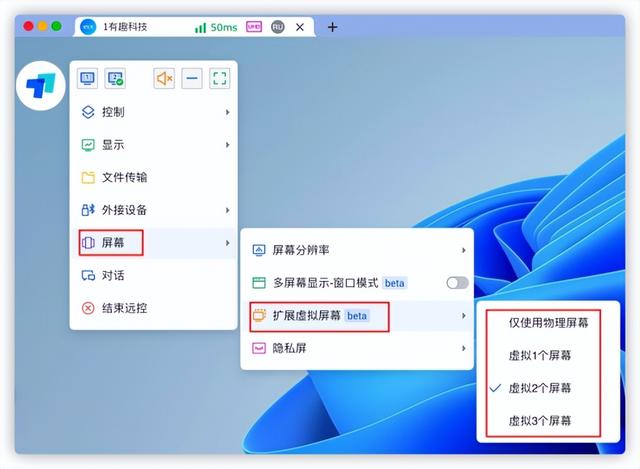Open a new tab with plus button
This screenshot has width=640, height=469.
pyautogui.click(x=333, y=27)
